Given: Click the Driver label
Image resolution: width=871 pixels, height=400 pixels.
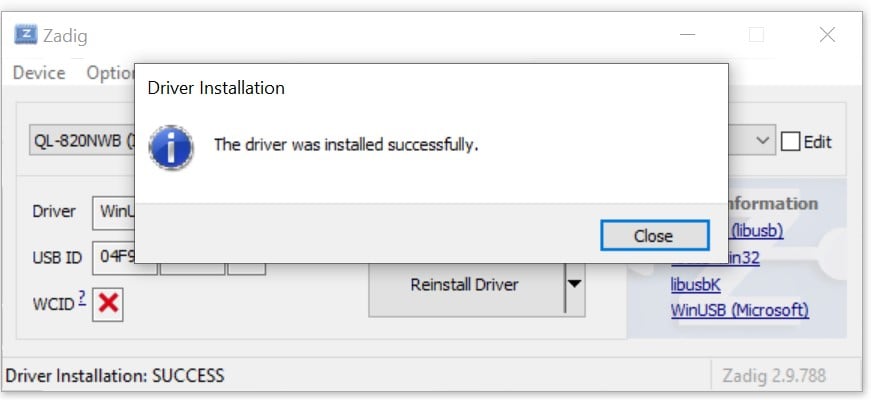Looking at the screenshot, I should click(x=54, y=212).
